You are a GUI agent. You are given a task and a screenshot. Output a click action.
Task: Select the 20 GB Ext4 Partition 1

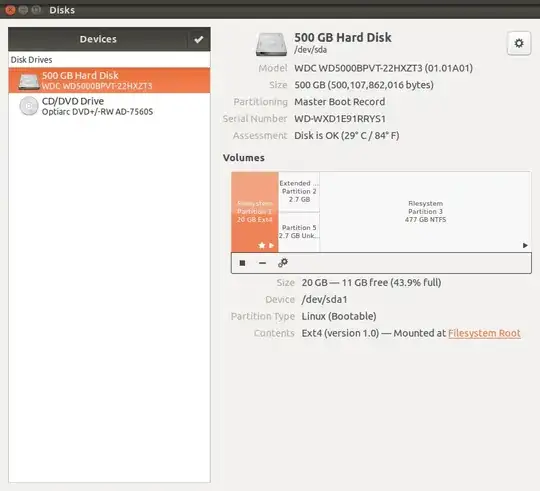pos(255,211)
